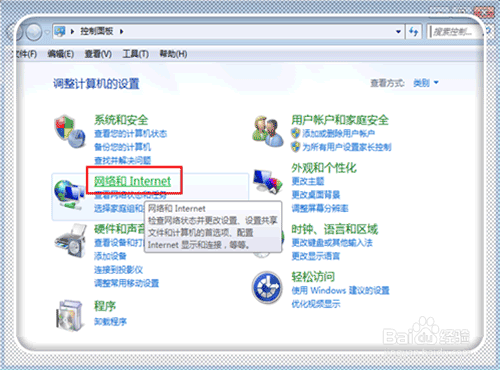Open the Programs category icon

pyautogui.click(x=69, y=315)
